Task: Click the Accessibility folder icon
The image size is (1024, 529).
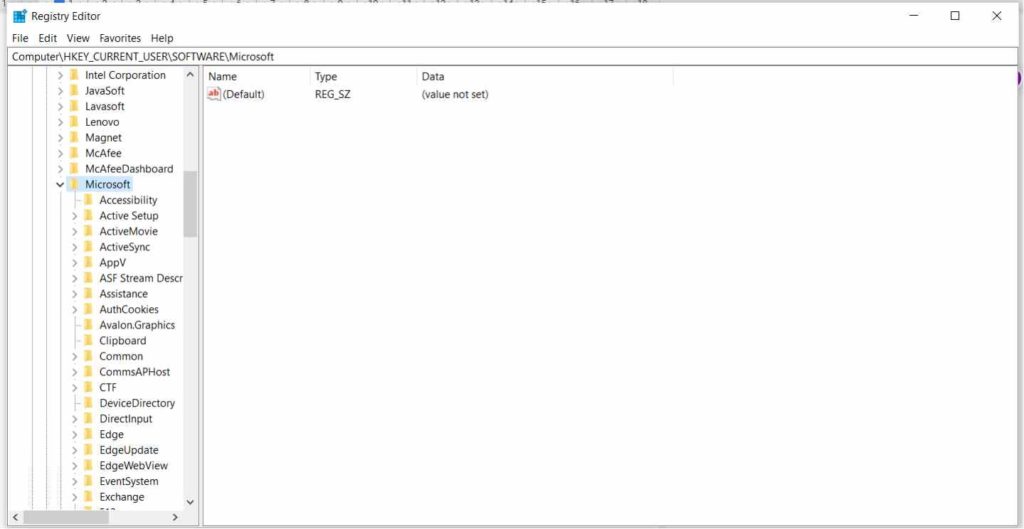Action: [x=88, y=200]
